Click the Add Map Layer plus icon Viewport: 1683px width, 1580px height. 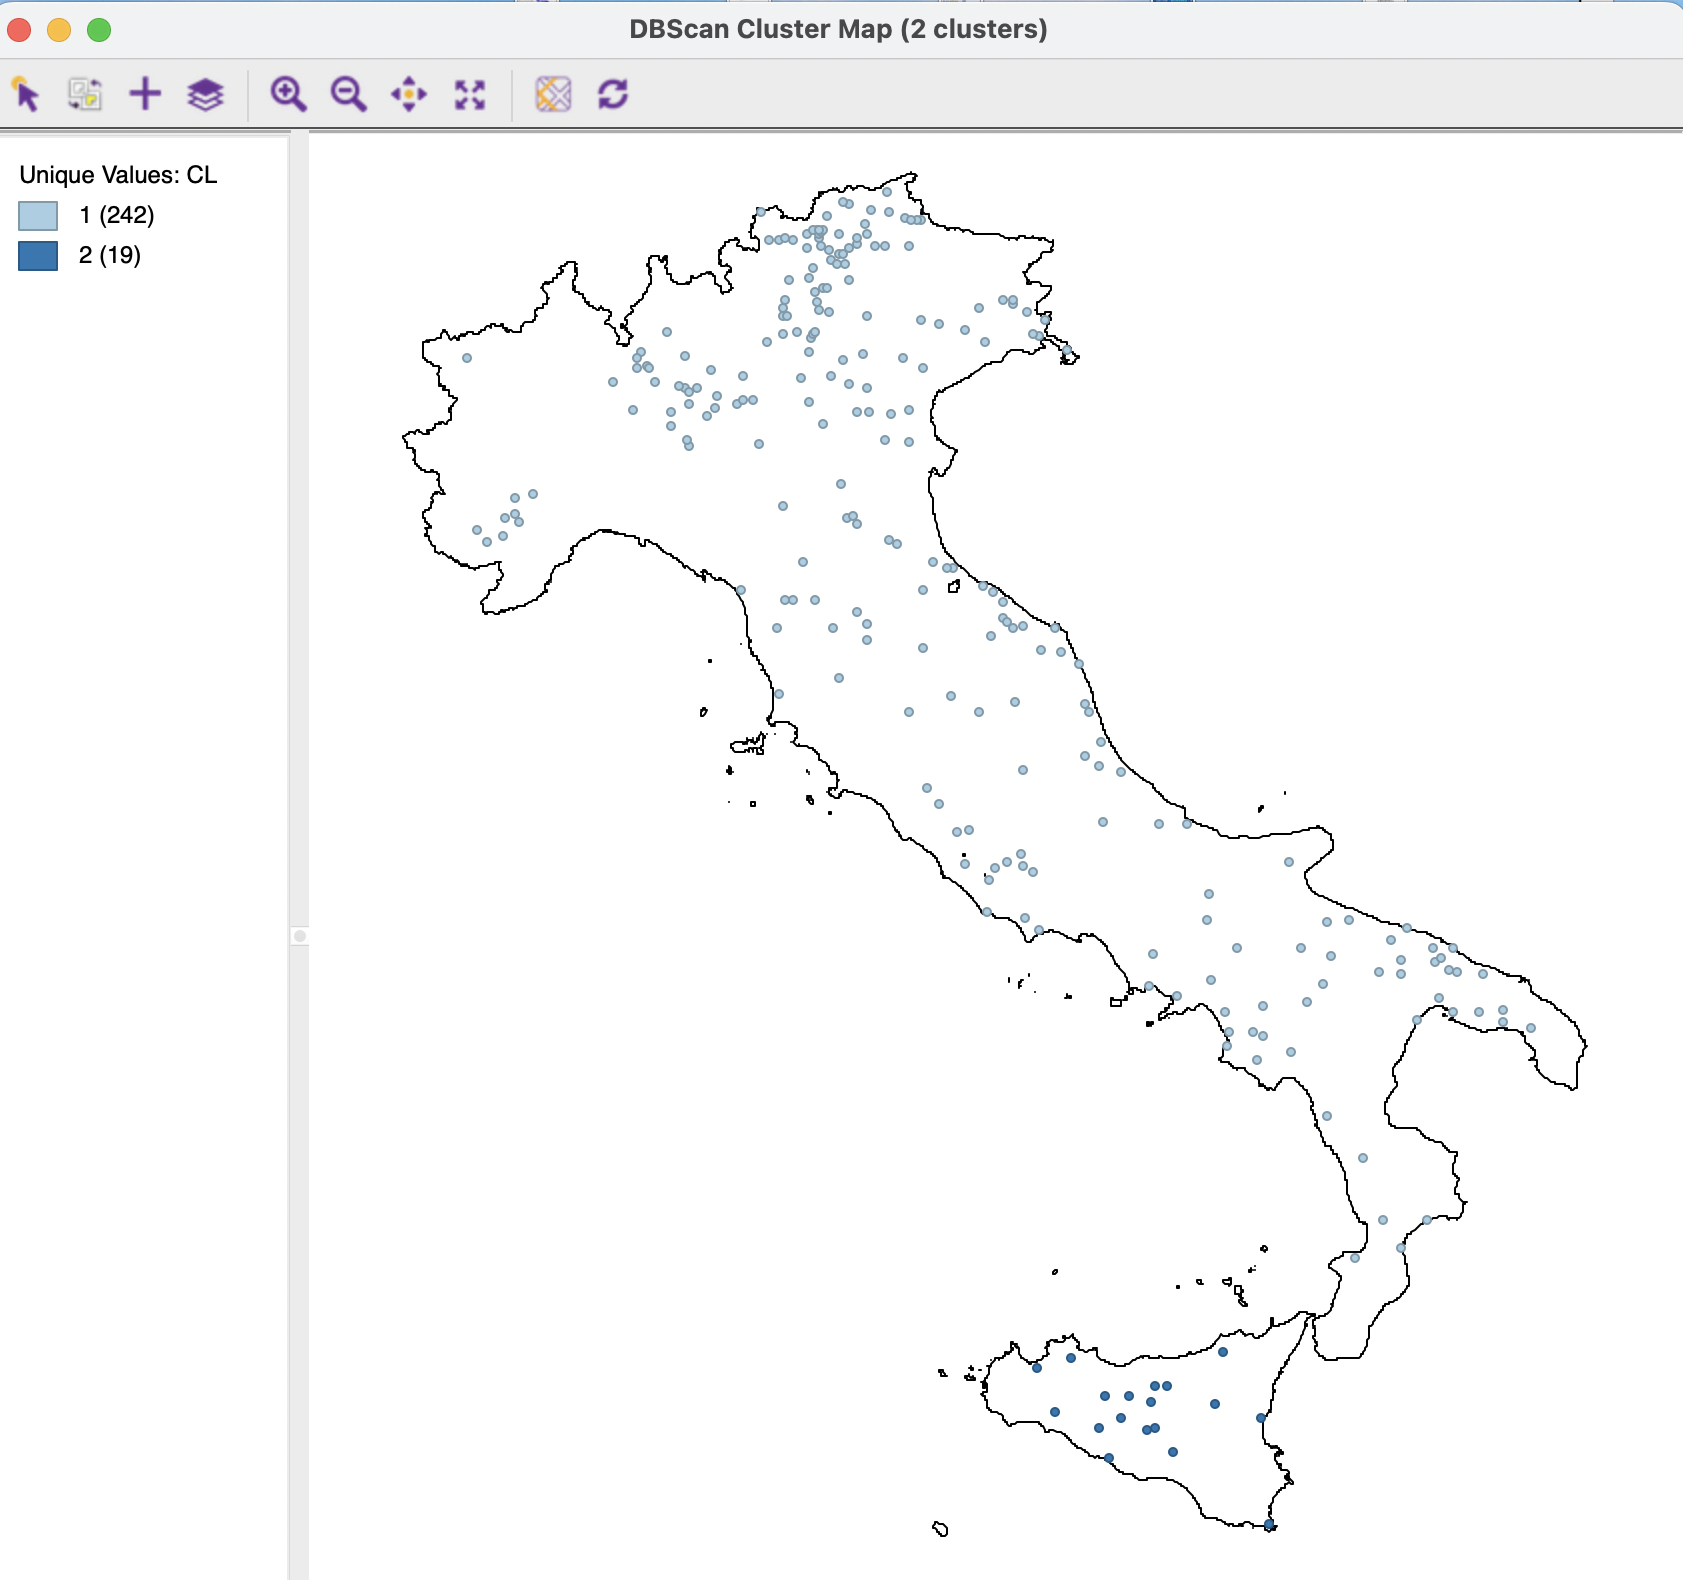(145, 95)
